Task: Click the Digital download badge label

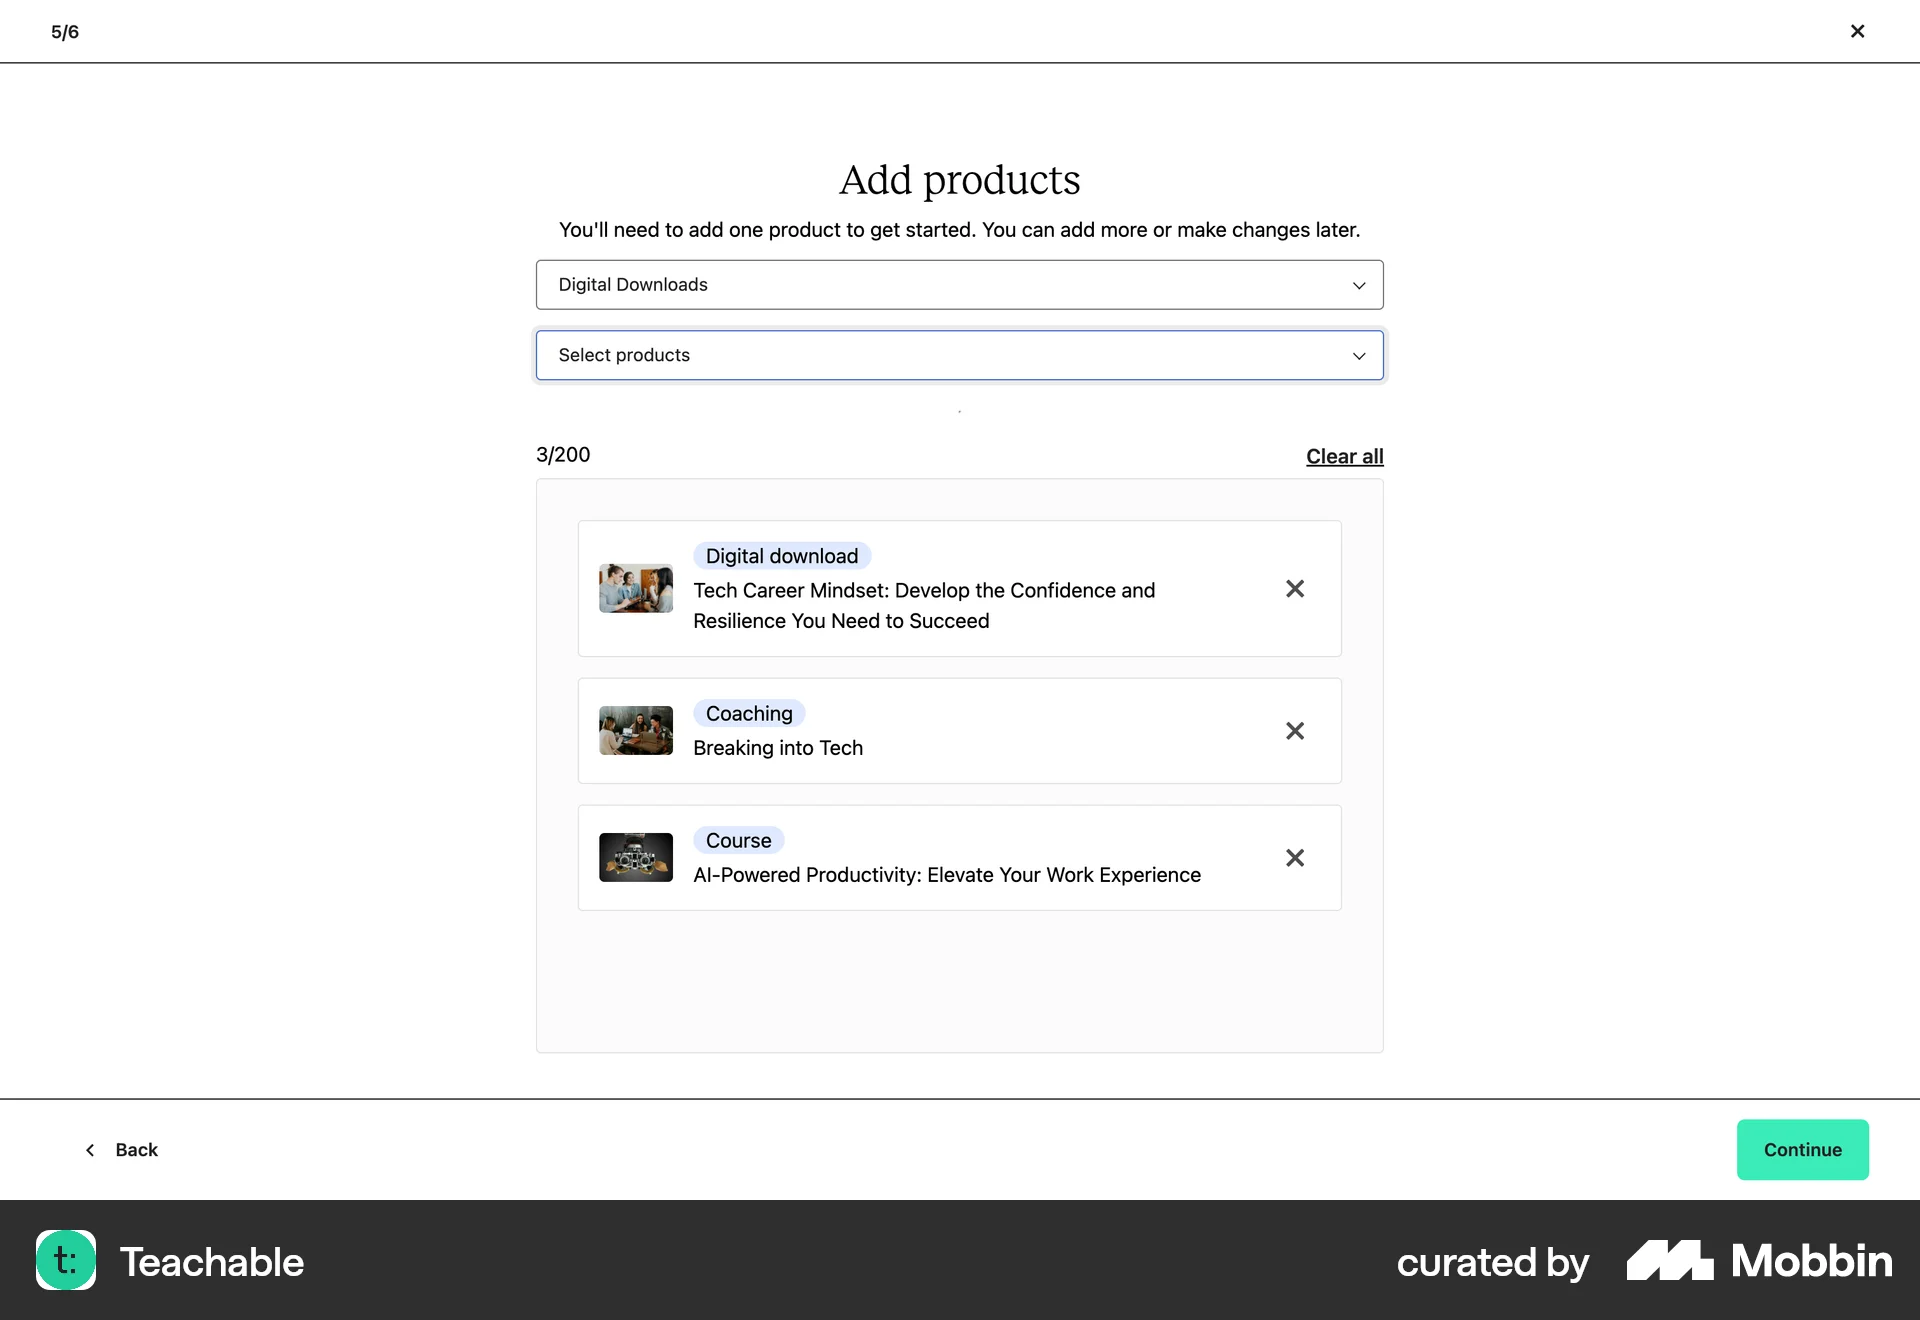Action: coord(781,555)
